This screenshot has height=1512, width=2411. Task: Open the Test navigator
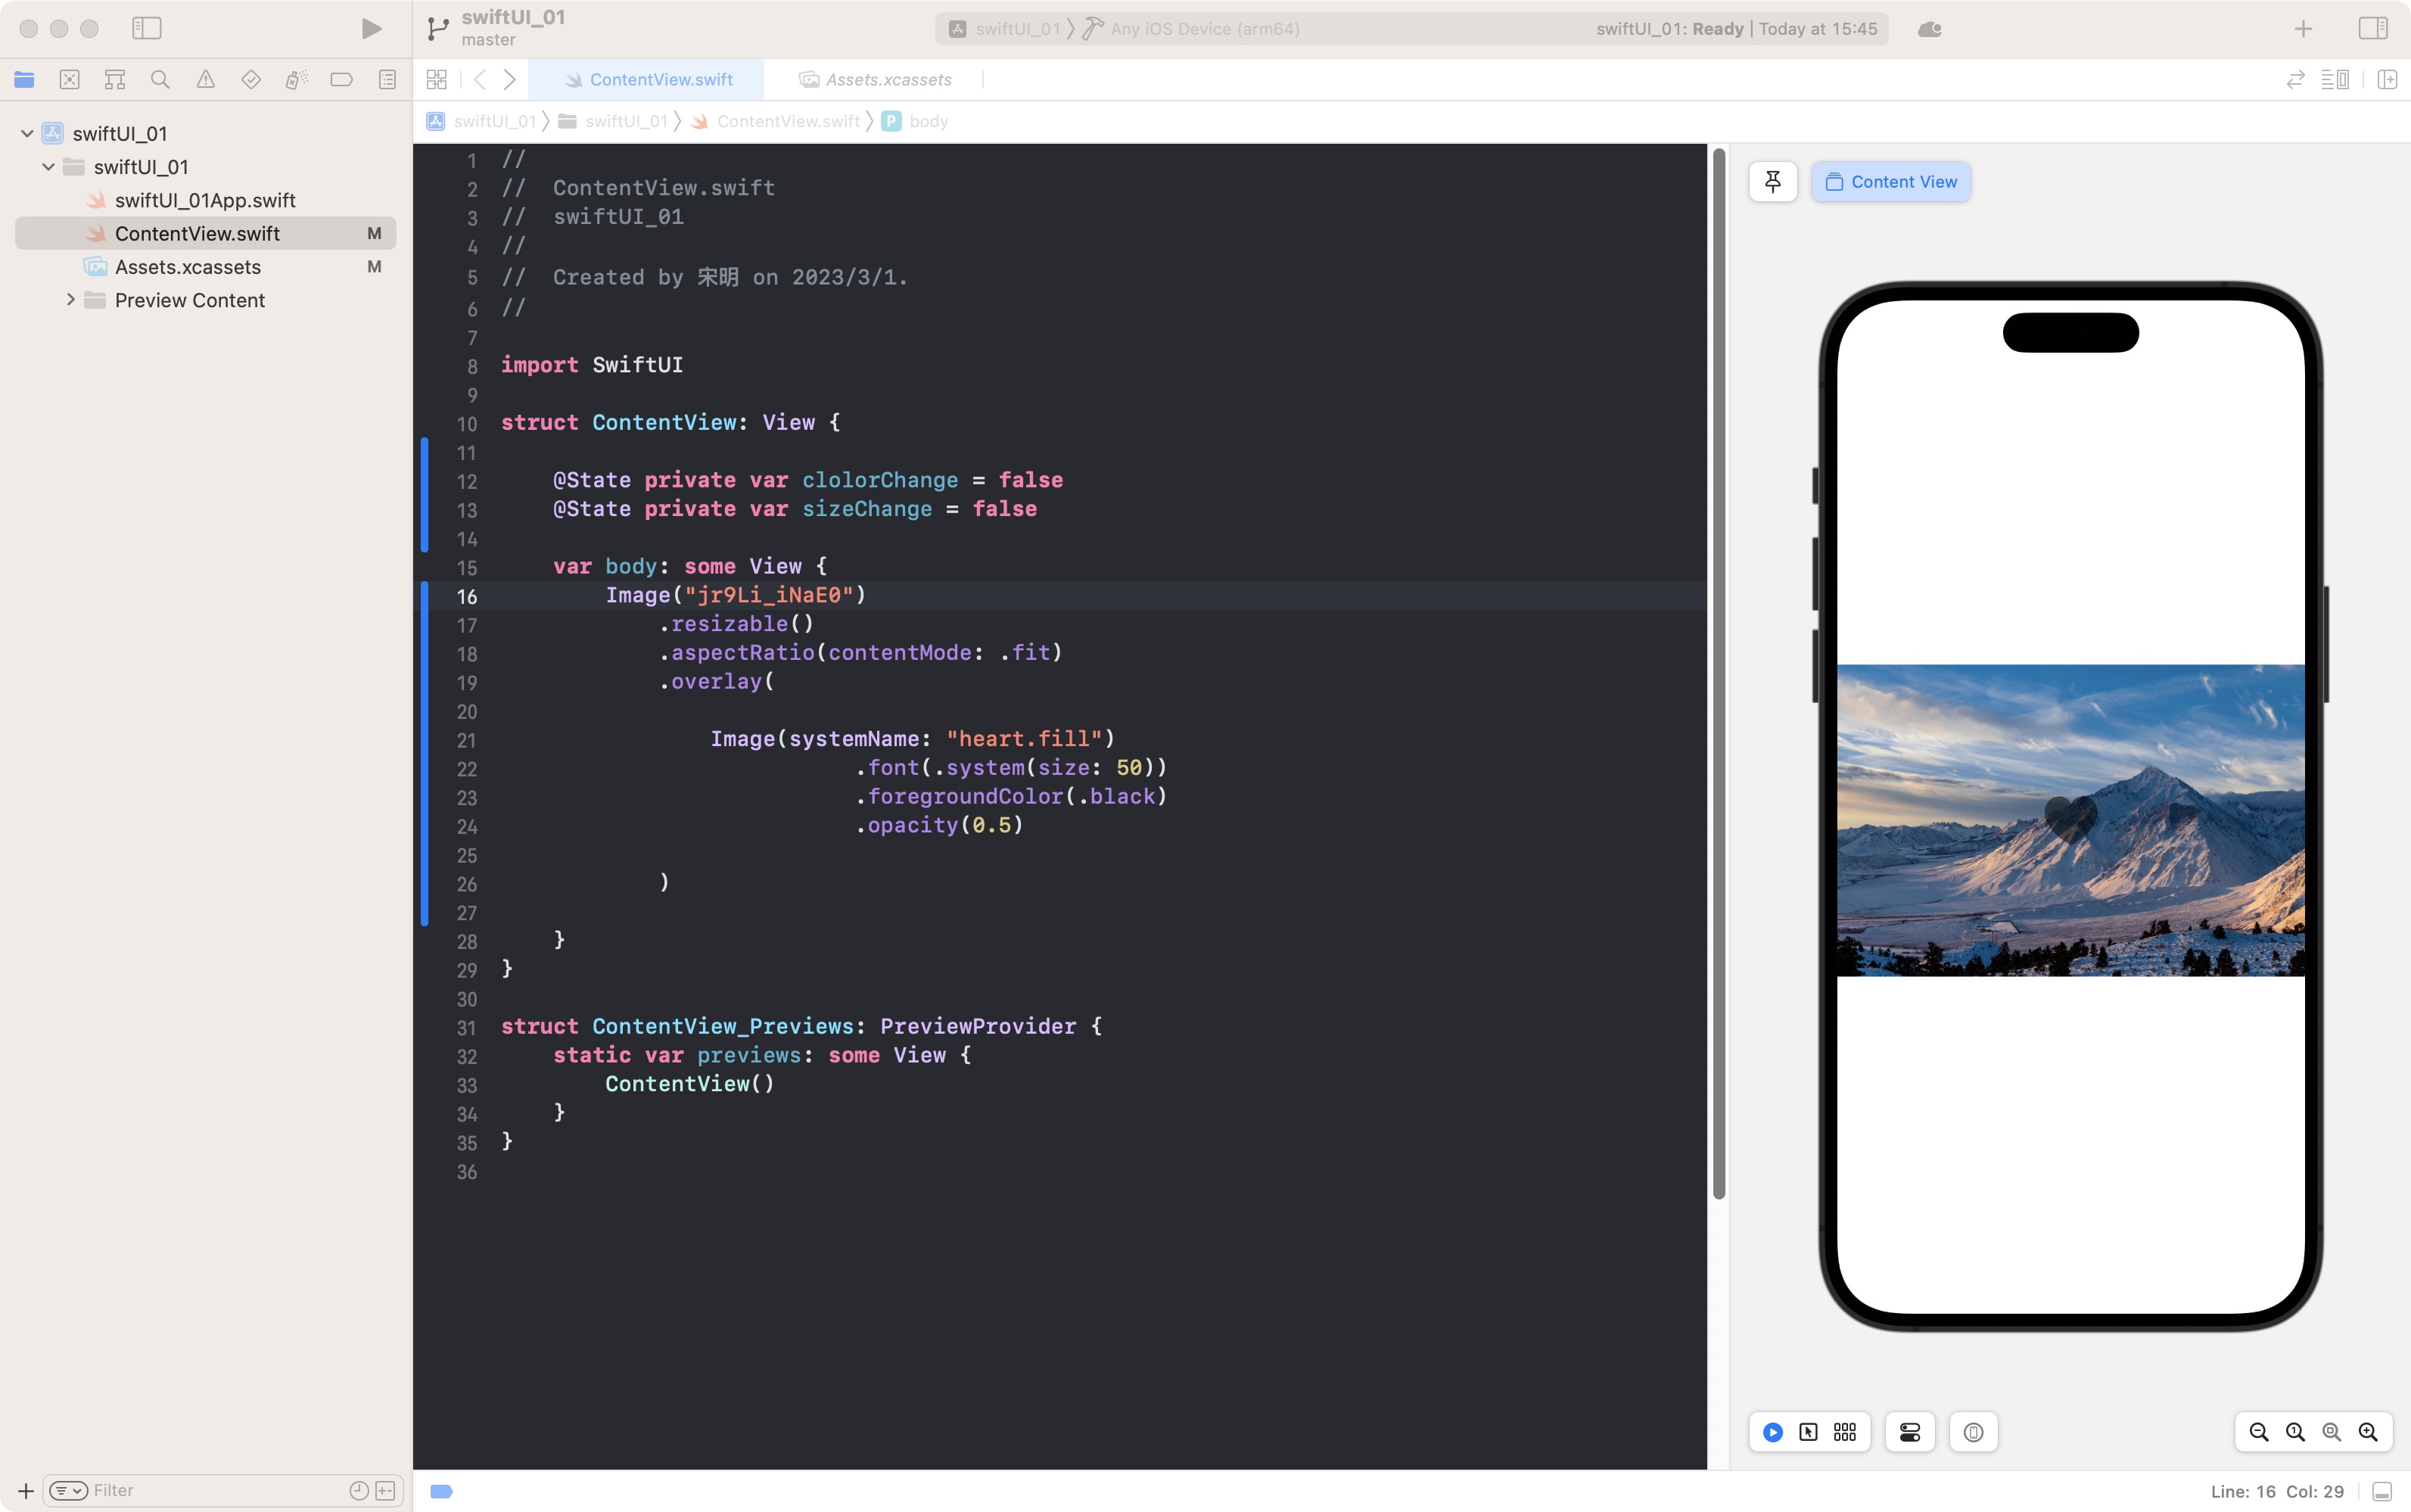point(251,79)
